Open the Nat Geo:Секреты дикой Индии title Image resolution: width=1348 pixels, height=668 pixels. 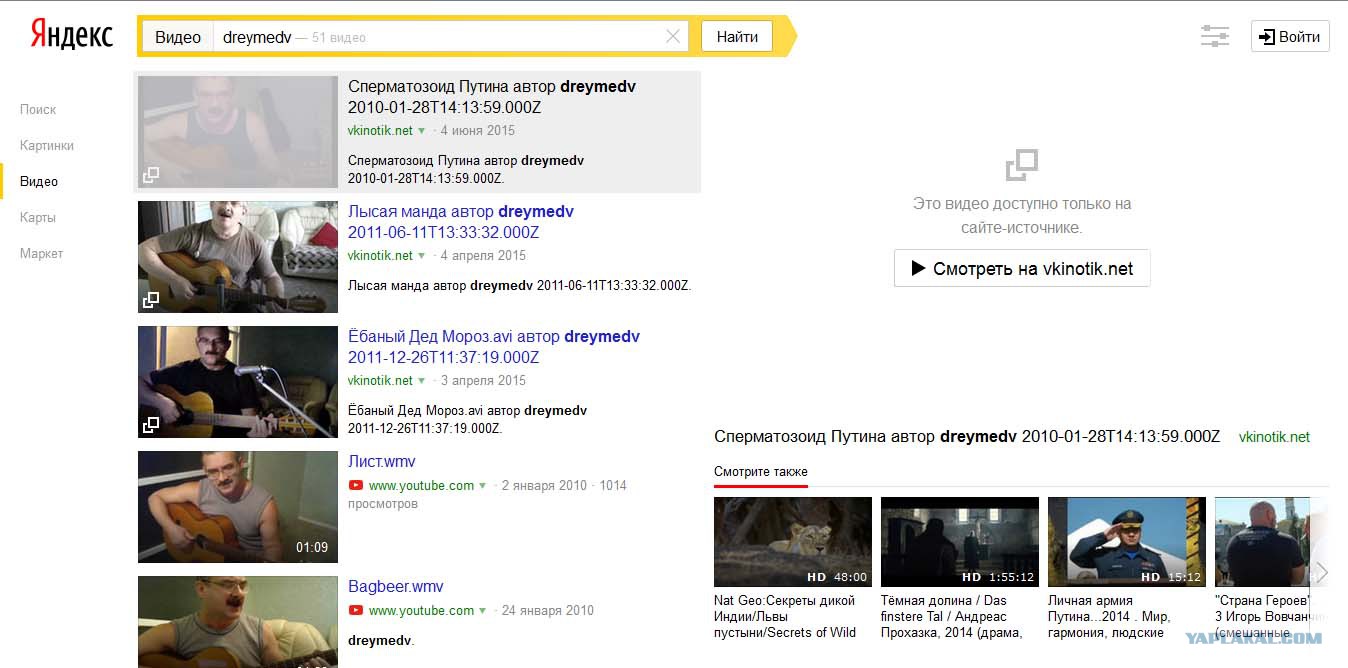pyautogui.click(x=785, y=616)
